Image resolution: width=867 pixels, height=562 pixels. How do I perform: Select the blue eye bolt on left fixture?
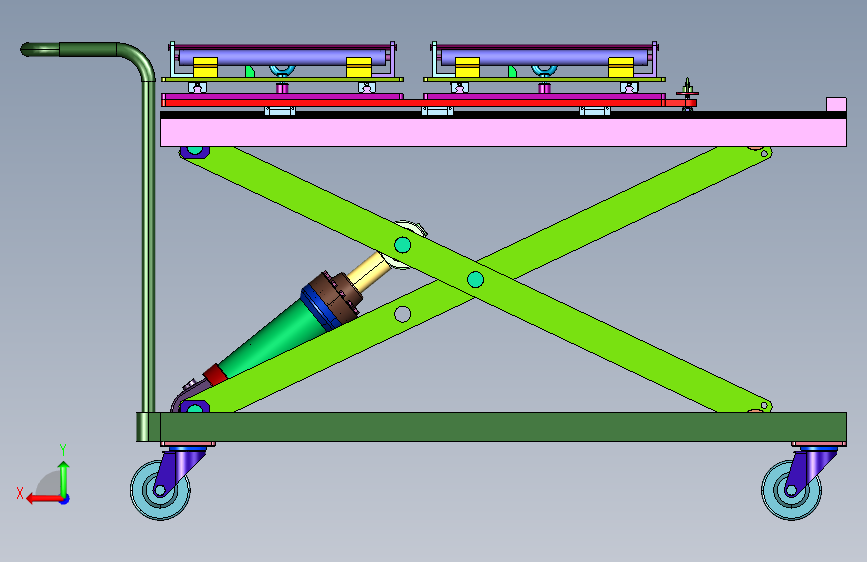click(x=283, y=70)
